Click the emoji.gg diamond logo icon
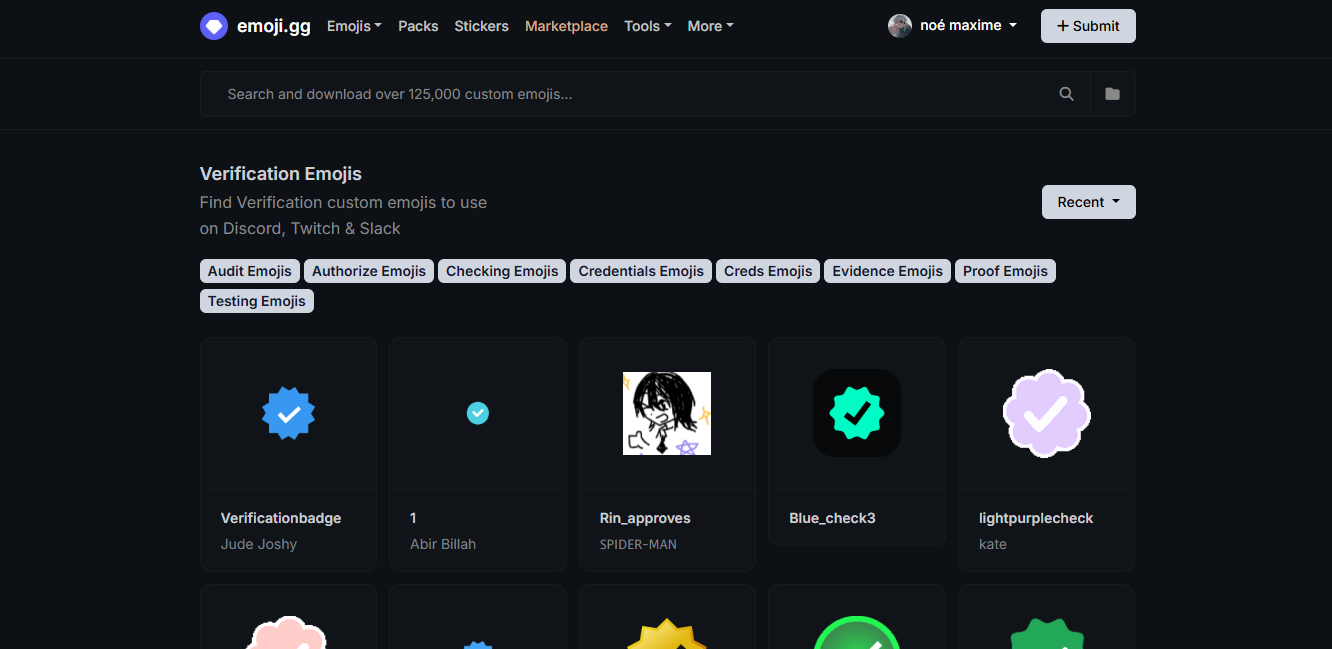The height and width of the screenshot is (649, 1332). tap(214, 26)
